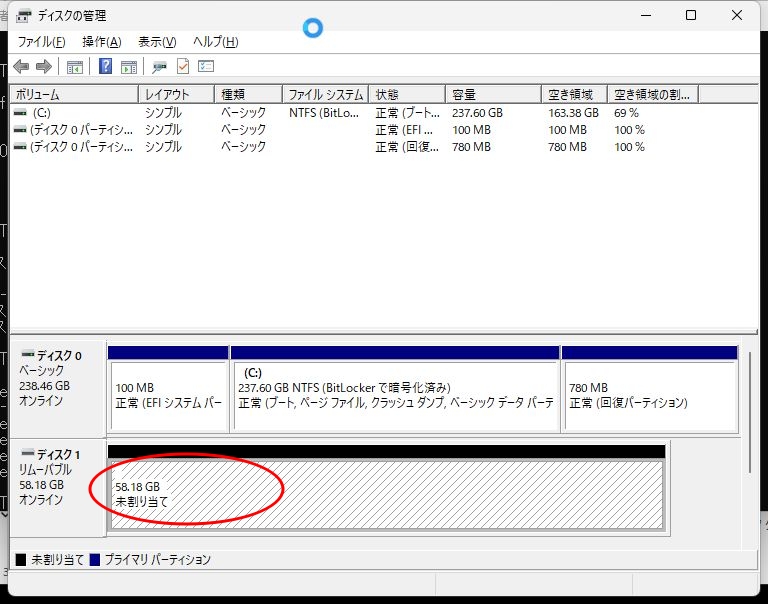Sort by the レイアウト column header
768x604 pixels.
click(x=177, y=94)
